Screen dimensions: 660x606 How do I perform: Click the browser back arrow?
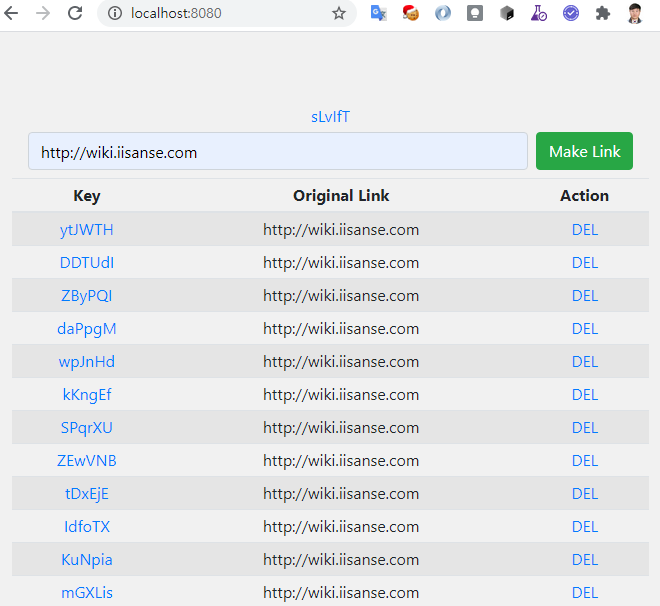coord(12,13)
